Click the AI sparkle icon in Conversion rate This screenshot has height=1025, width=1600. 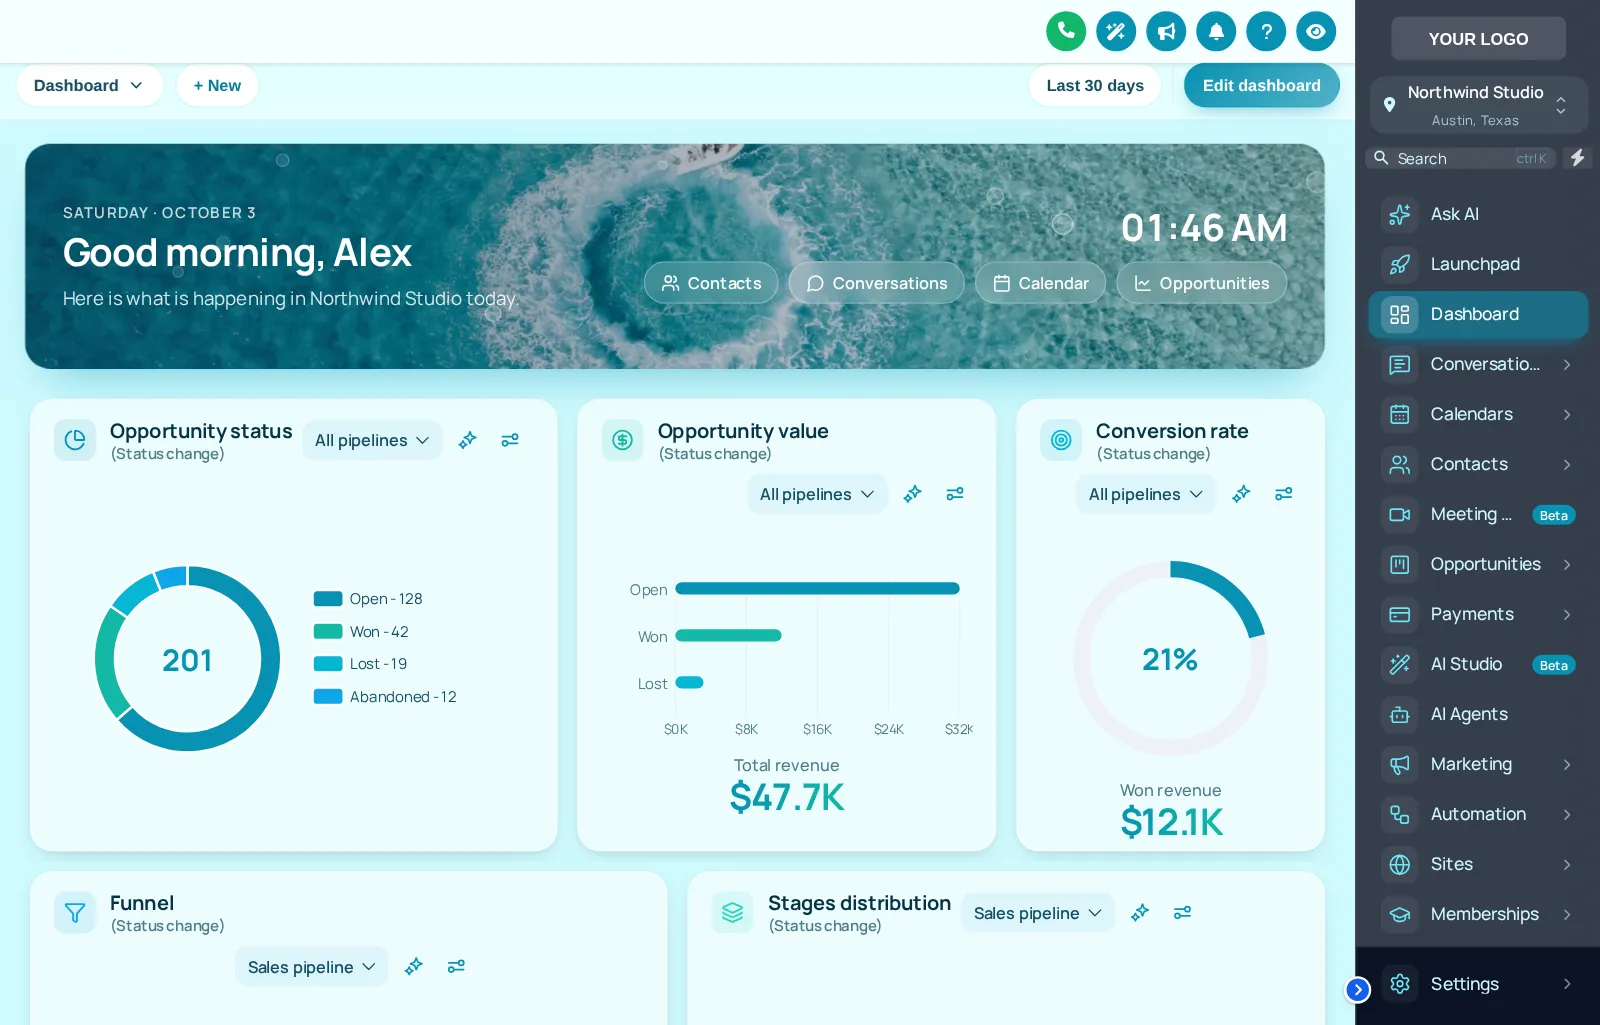[1241, 494]
